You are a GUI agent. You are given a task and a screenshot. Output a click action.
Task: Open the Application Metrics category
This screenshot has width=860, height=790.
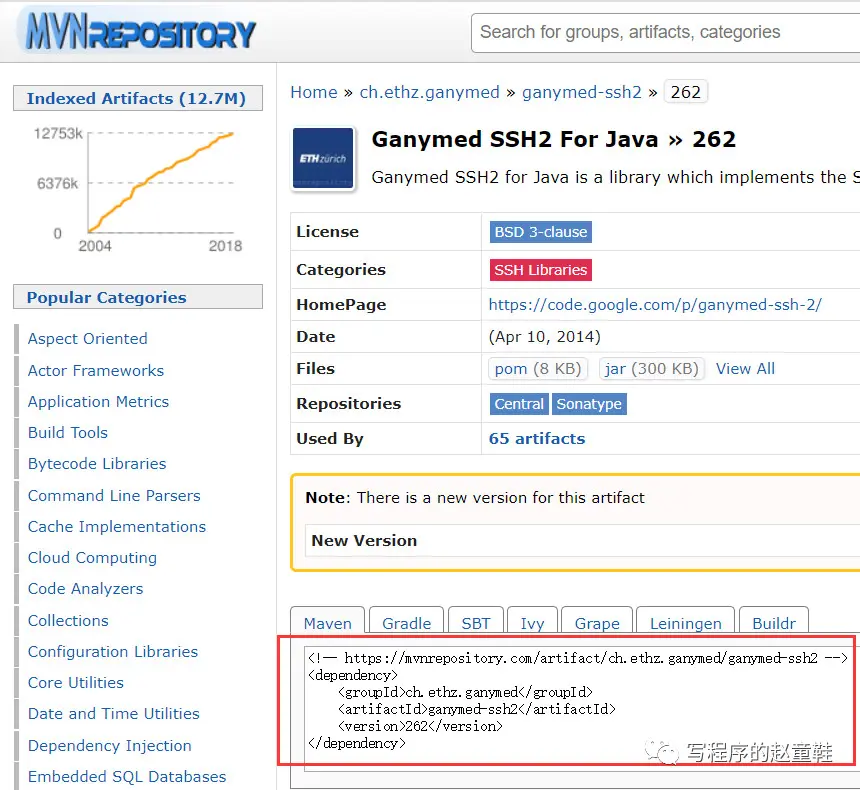click(x=98, y=402)
